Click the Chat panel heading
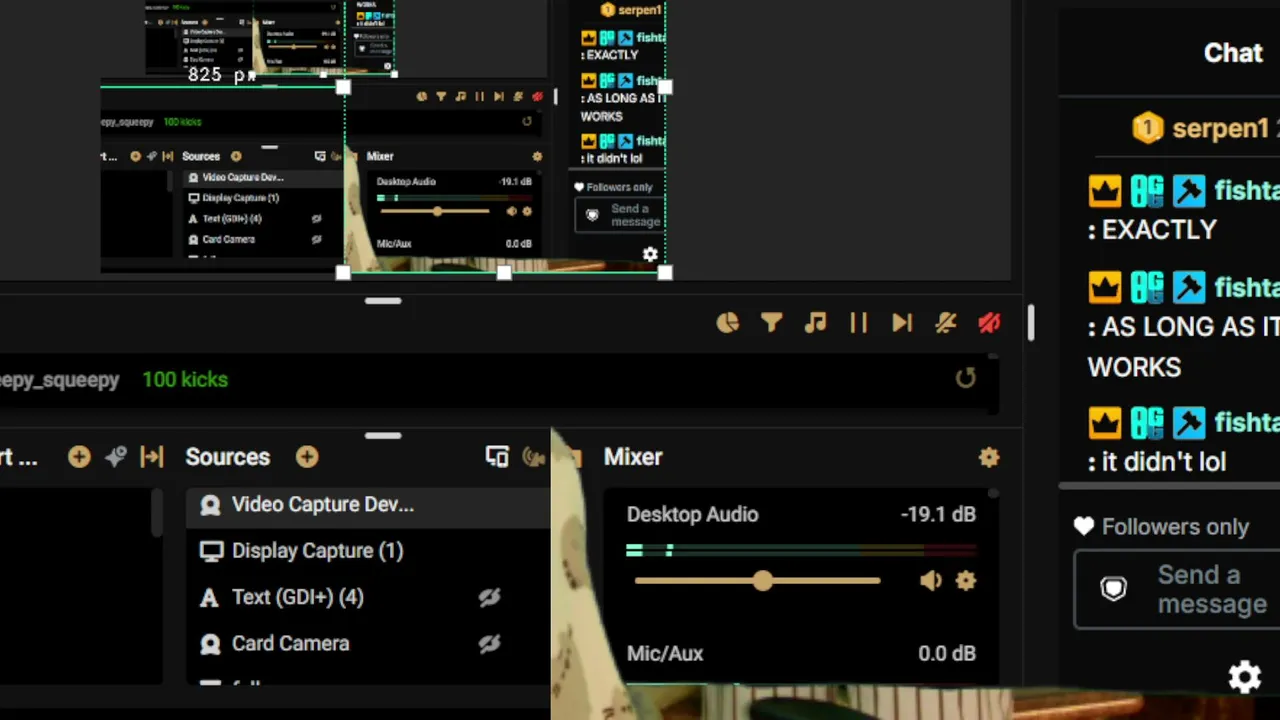The width and height of the screenshot is (1280, 720). point(1233,53)
